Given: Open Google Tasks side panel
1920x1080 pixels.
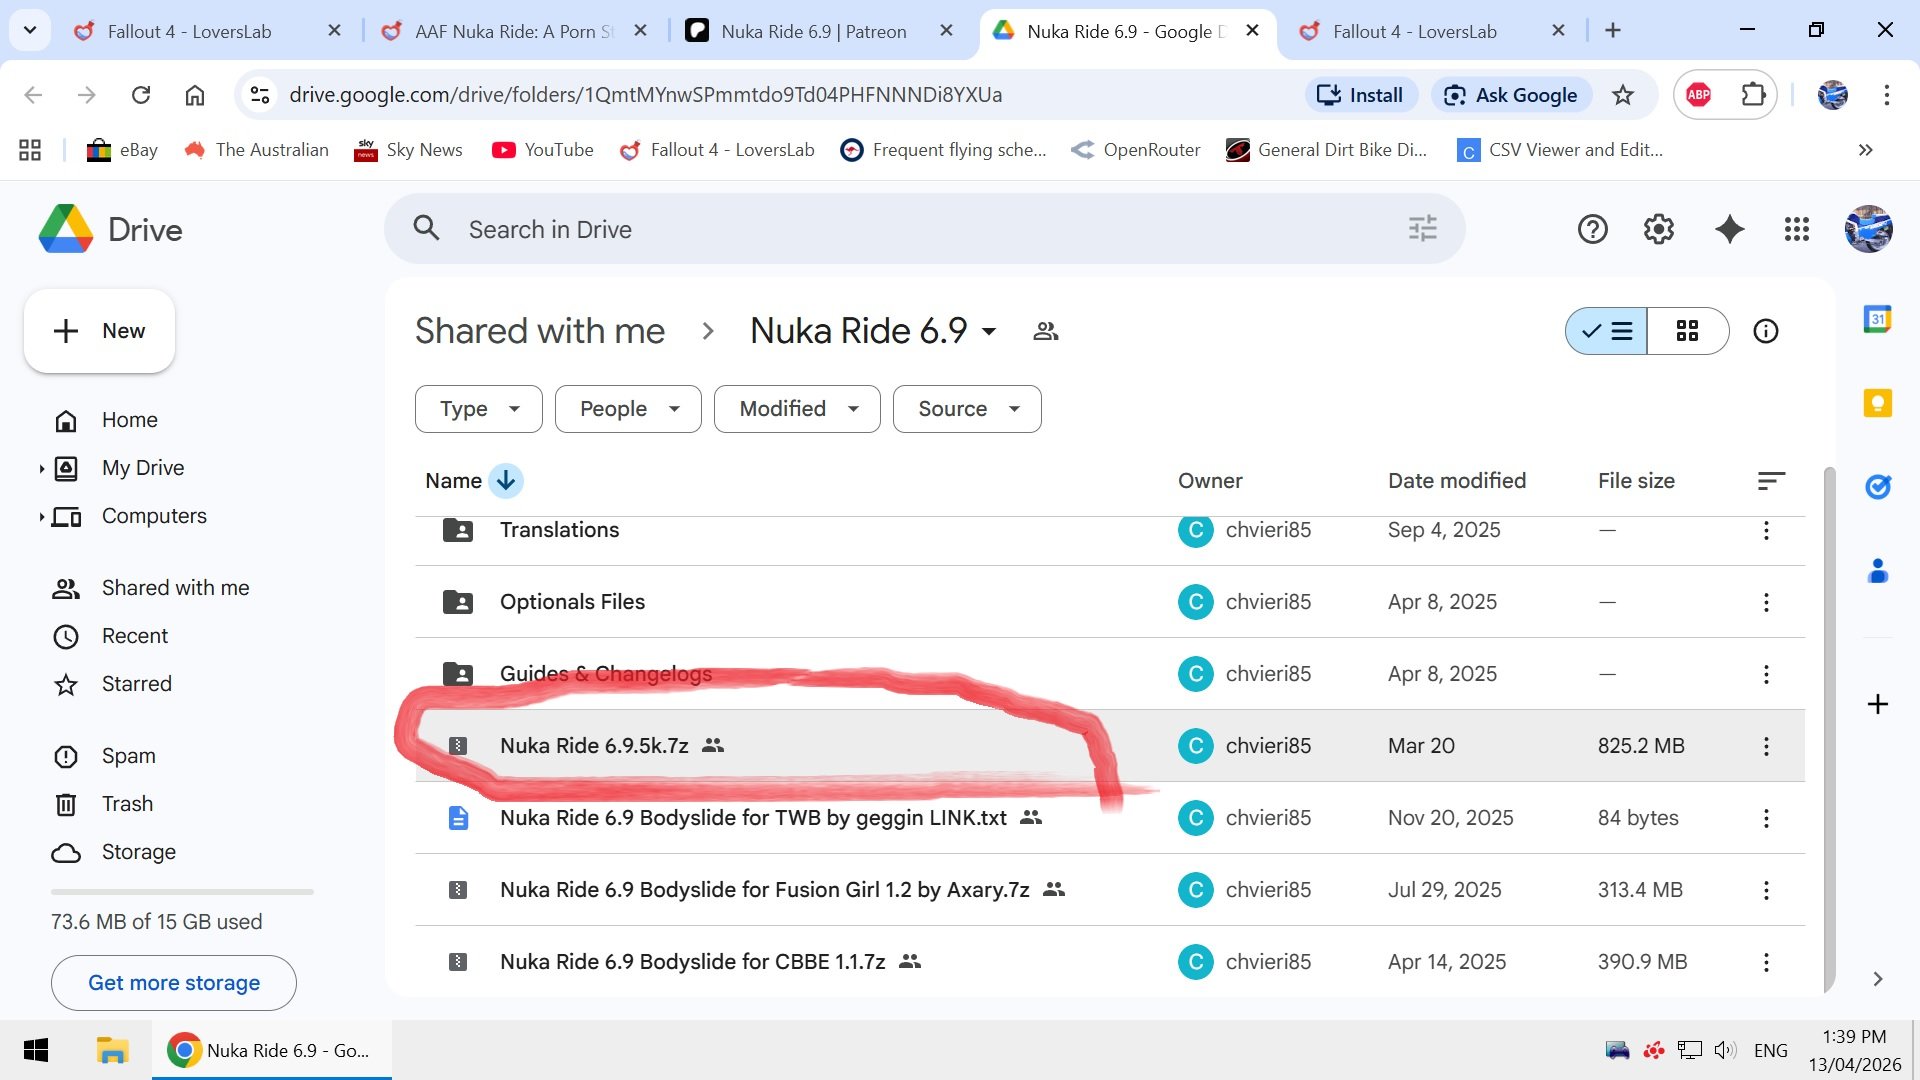Looking at the screenshot, I should point(1877,487).
